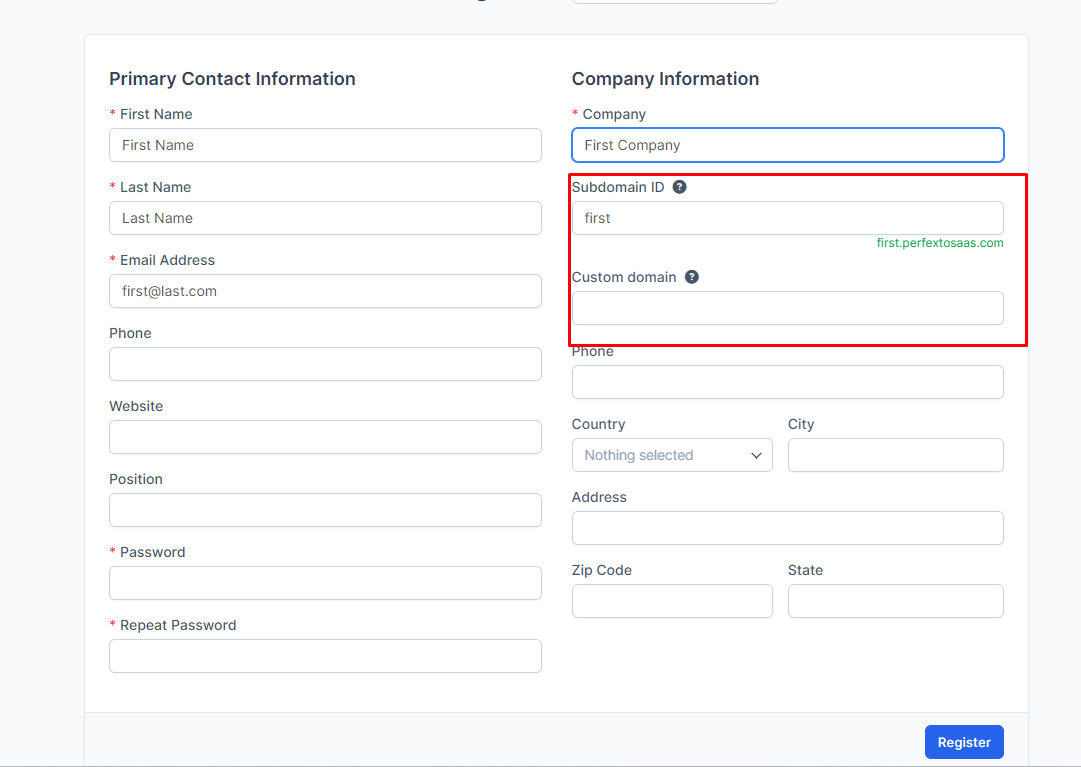Select the green first.perfextosaas.com text
Screen dimensions: 1081x767
pyautogui.click(x=940, y=243)
